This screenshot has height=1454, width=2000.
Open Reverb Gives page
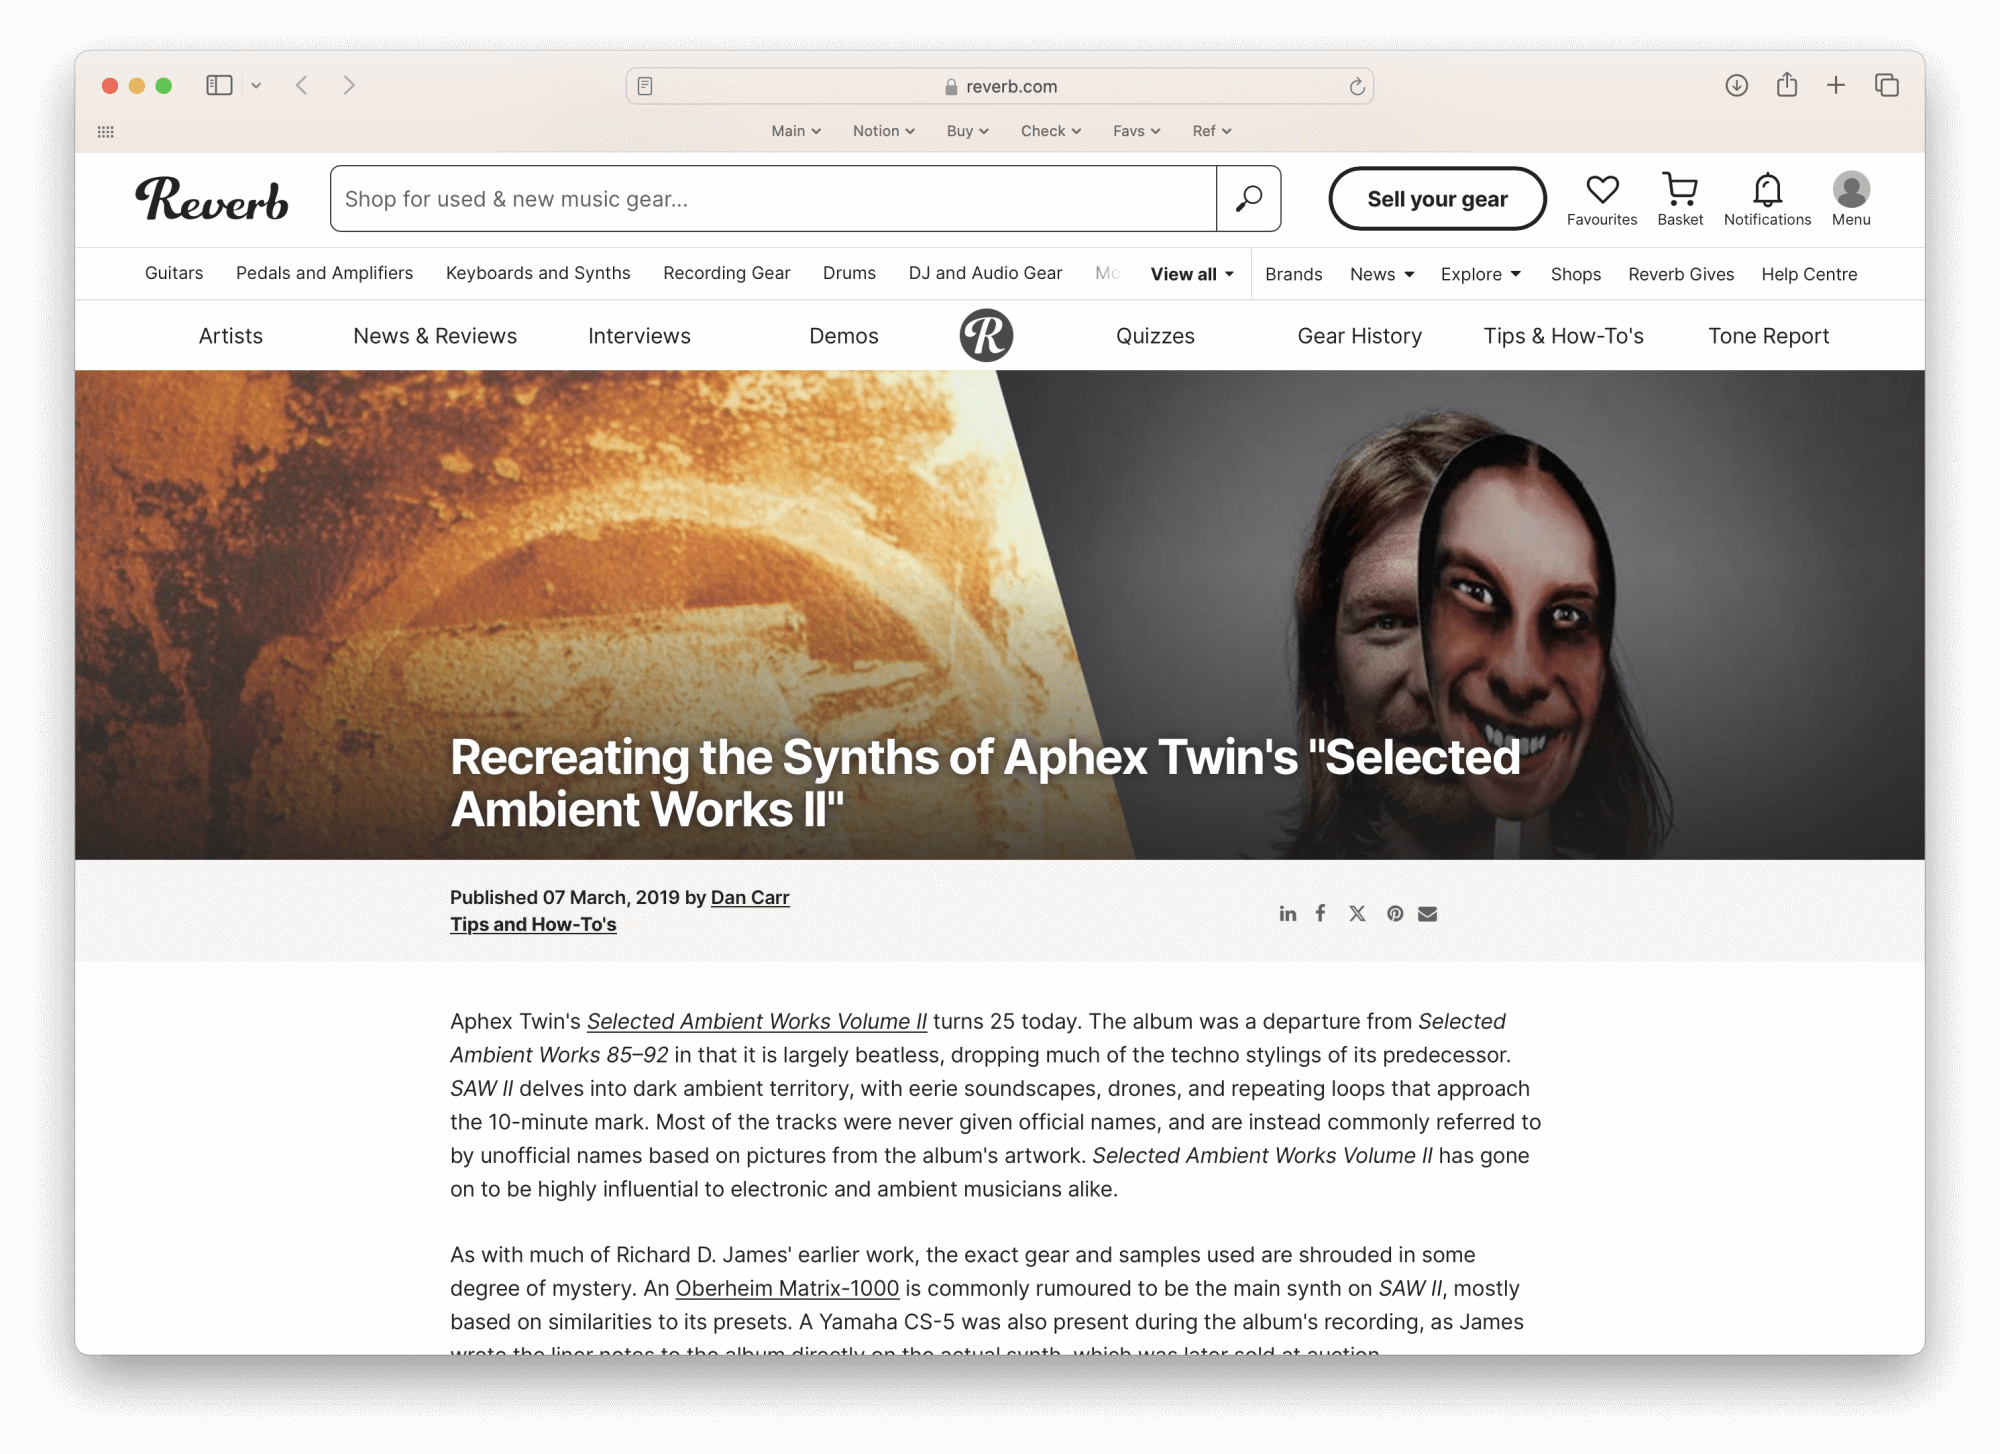click(1681, 274)
